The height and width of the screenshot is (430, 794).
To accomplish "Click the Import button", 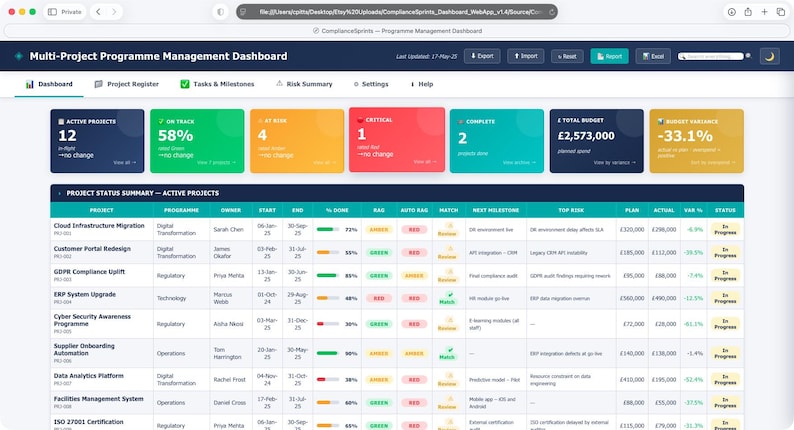I will click(x=526, y=56).
